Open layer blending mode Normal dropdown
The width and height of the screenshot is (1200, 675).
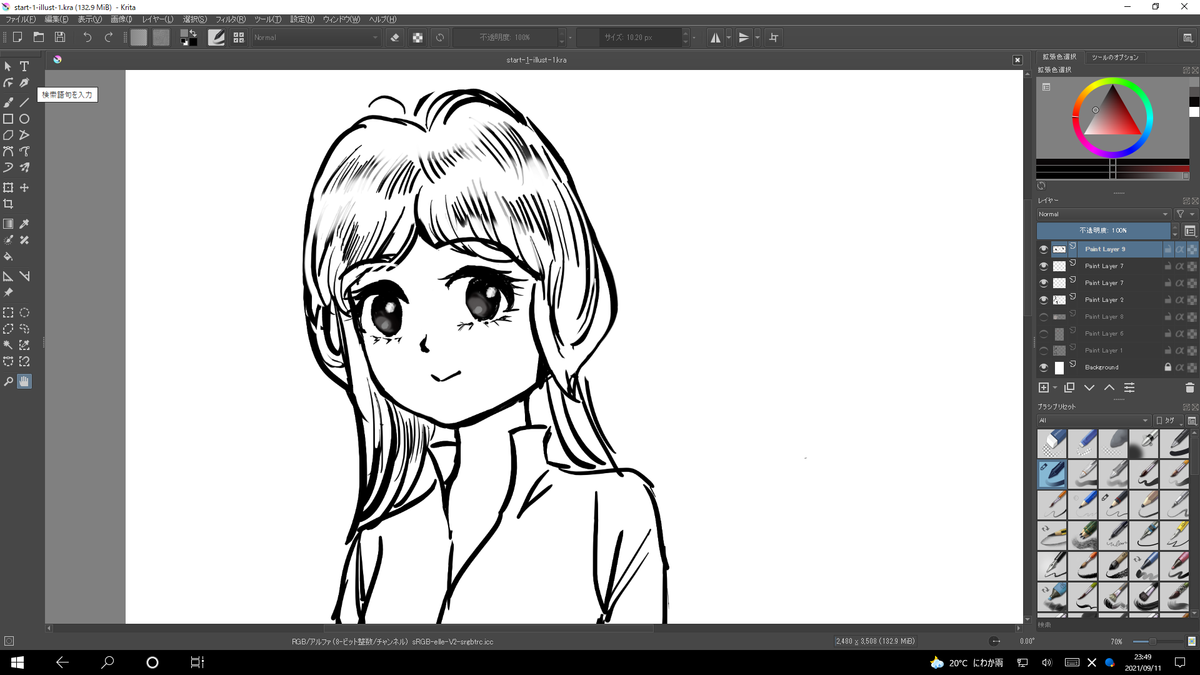1103,214
